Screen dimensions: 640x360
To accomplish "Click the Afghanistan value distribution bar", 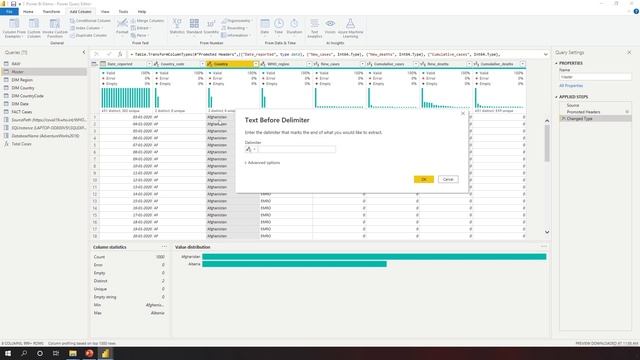I will tap(374, 257).
